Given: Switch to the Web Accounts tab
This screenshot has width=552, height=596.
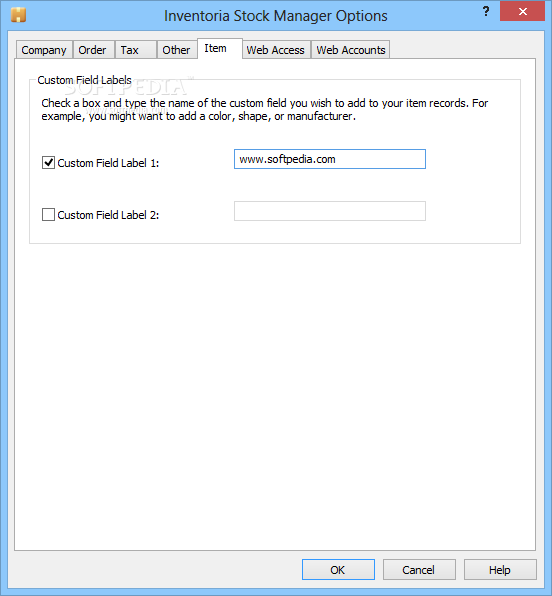Looking at the screenshot, I should point(351,50).
